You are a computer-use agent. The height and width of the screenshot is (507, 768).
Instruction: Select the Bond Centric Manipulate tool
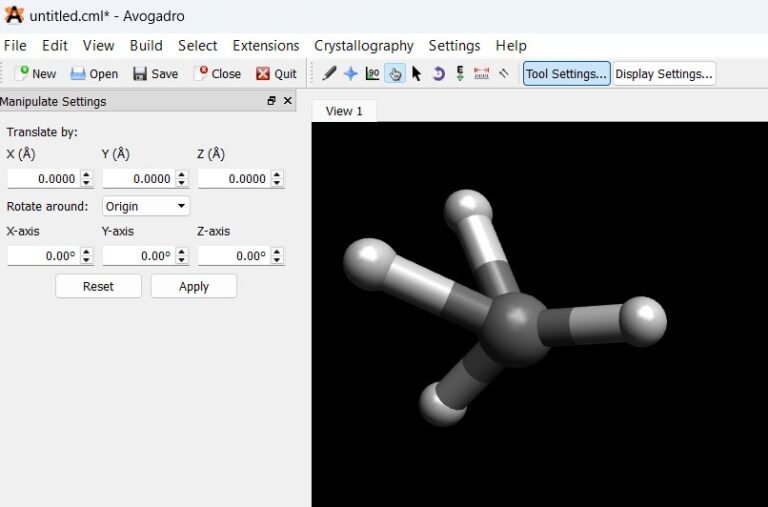coord(373,73)
